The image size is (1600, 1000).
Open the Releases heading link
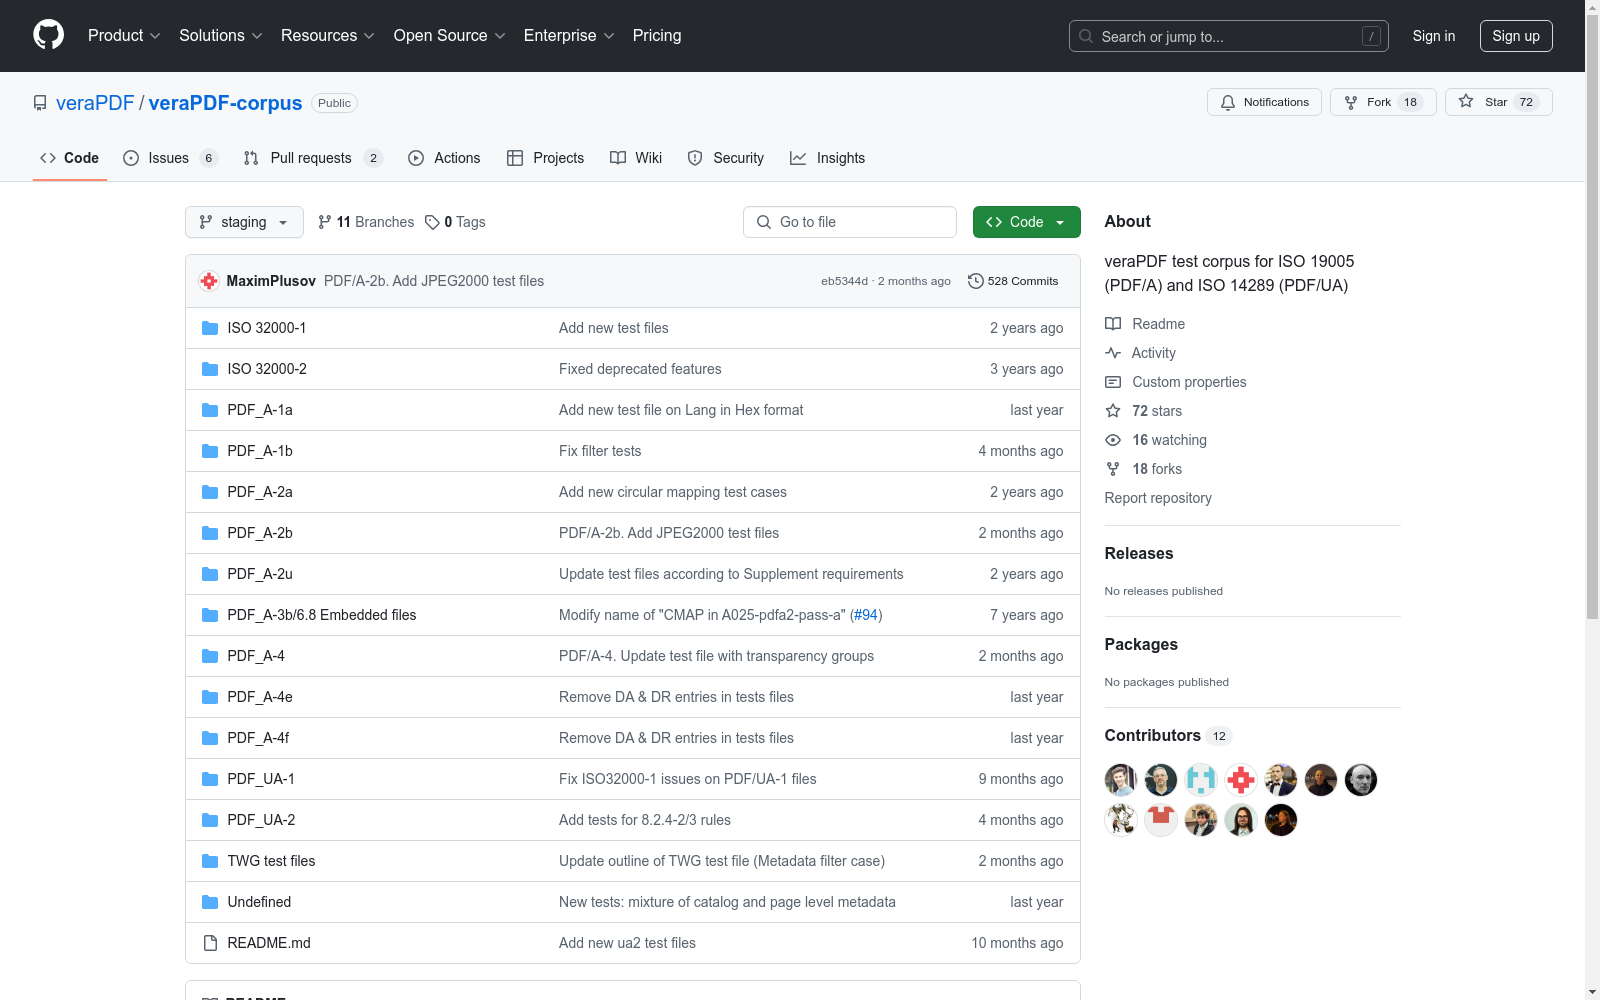click(x=1139, y=554)
